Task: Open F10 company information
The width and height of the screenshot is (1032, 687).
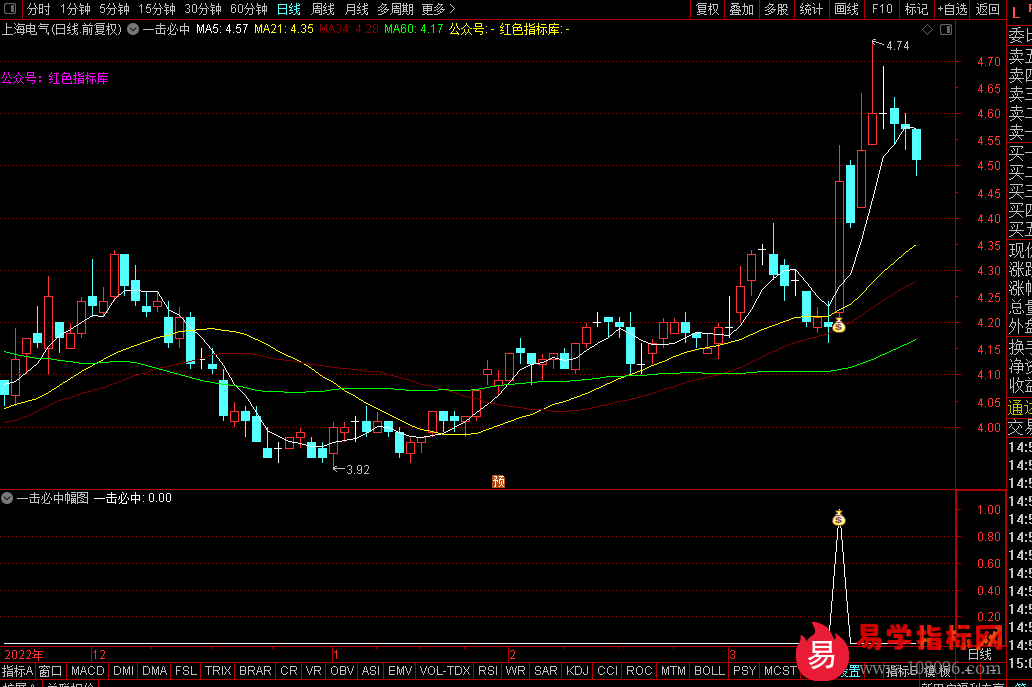Action: [882, 9]
